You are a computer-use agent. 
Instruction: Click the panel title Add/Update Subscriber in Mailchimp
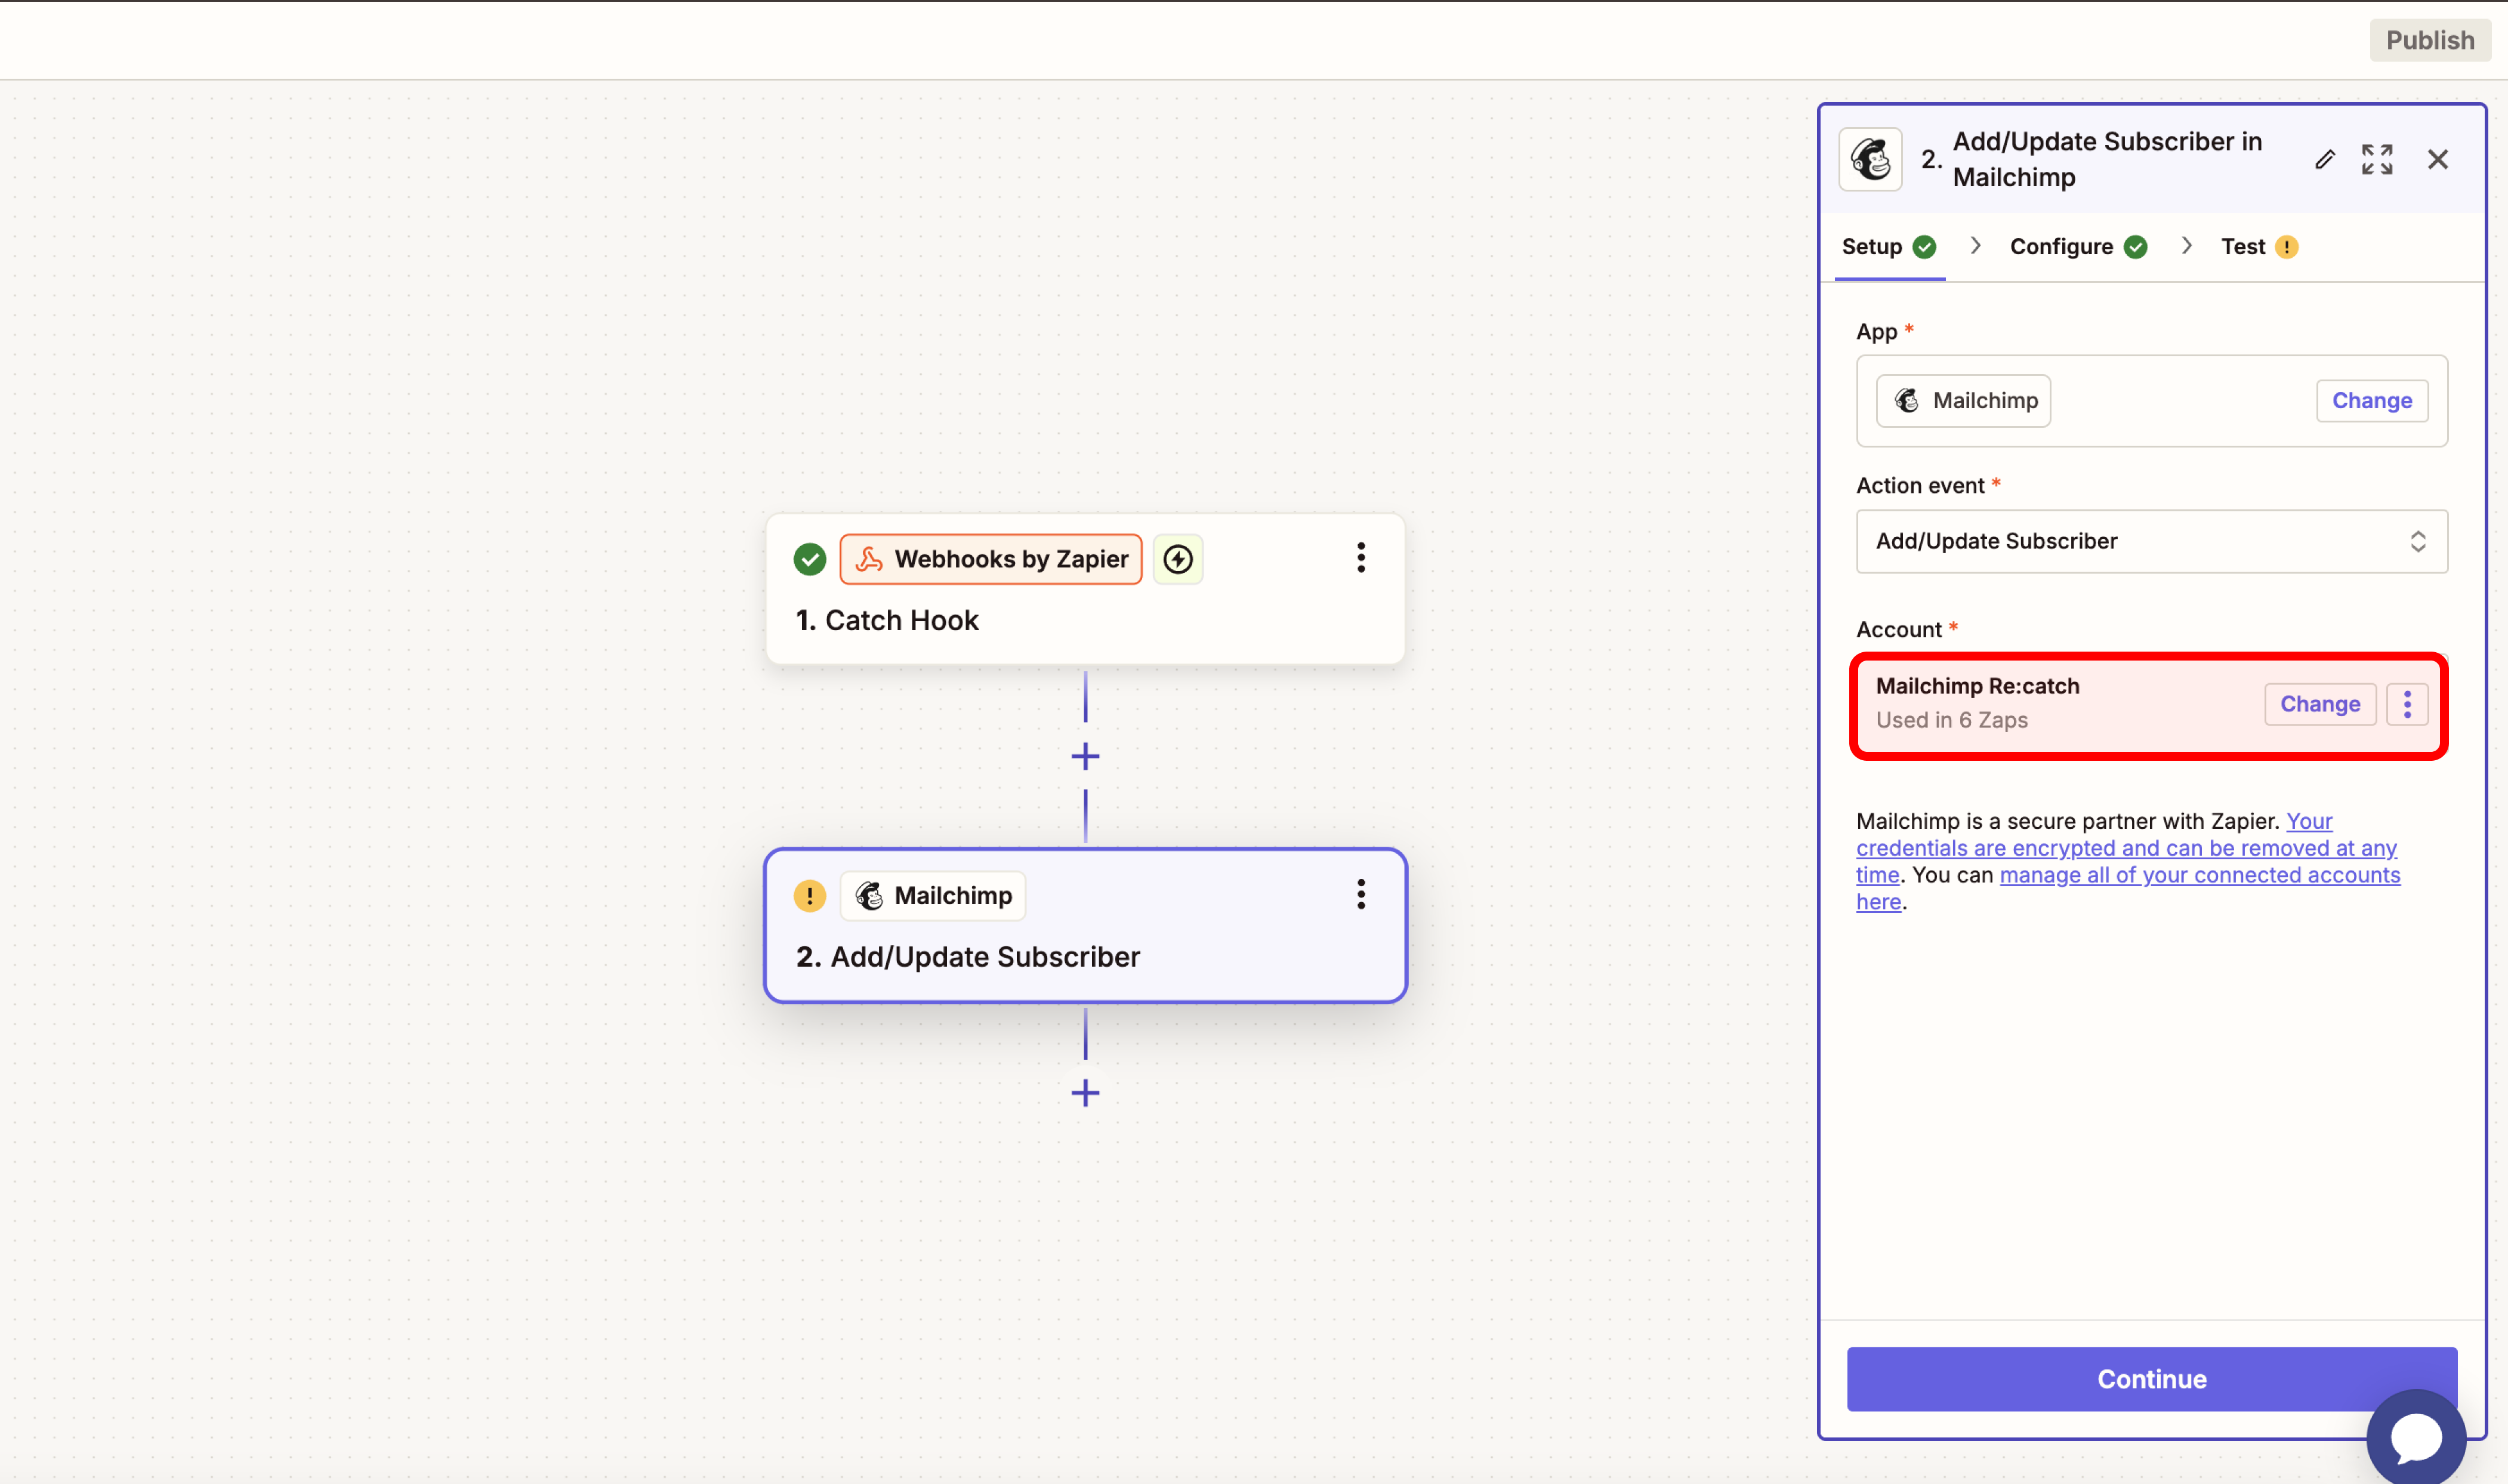[x=2107, y=160]
